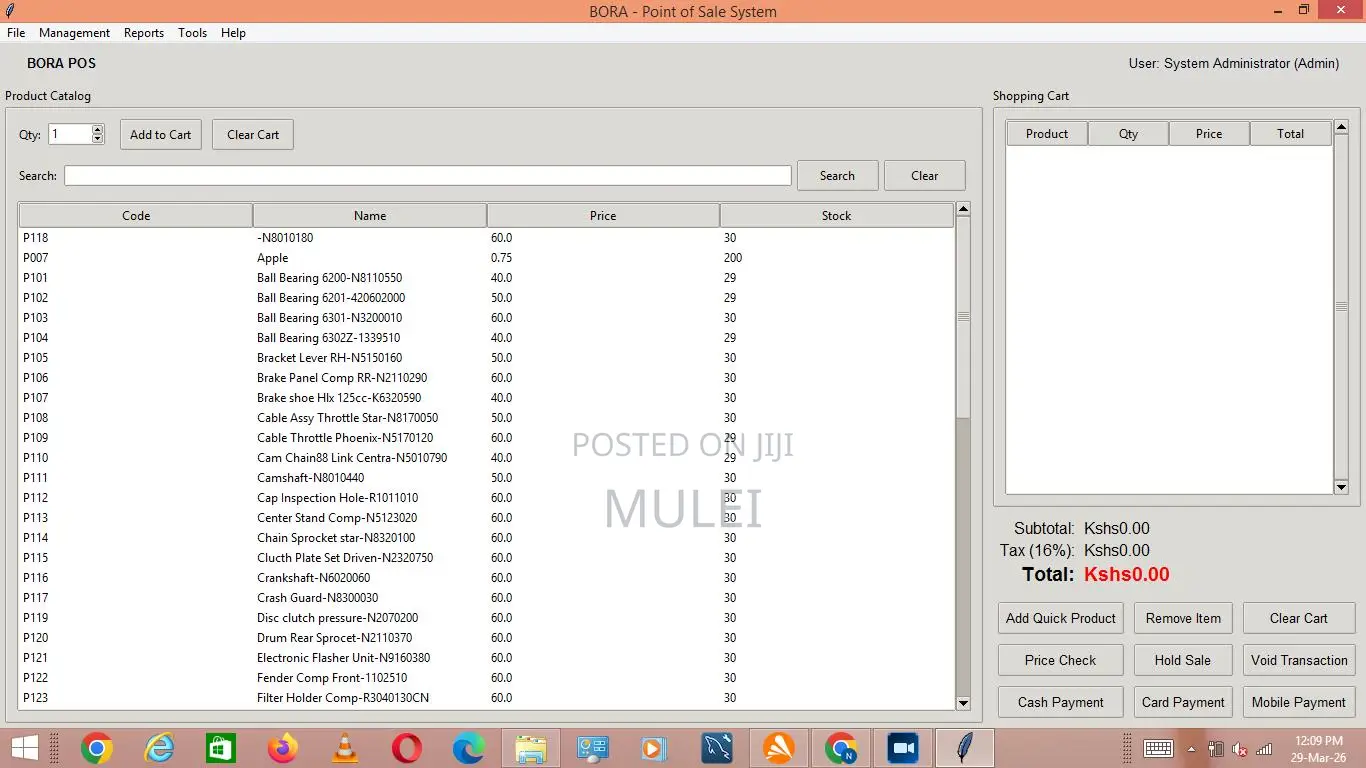Image resolution: width=1366 pixels, height=768 pixels.
Task: Open VLC media player from the taskbar
Action: click(345, 748)
